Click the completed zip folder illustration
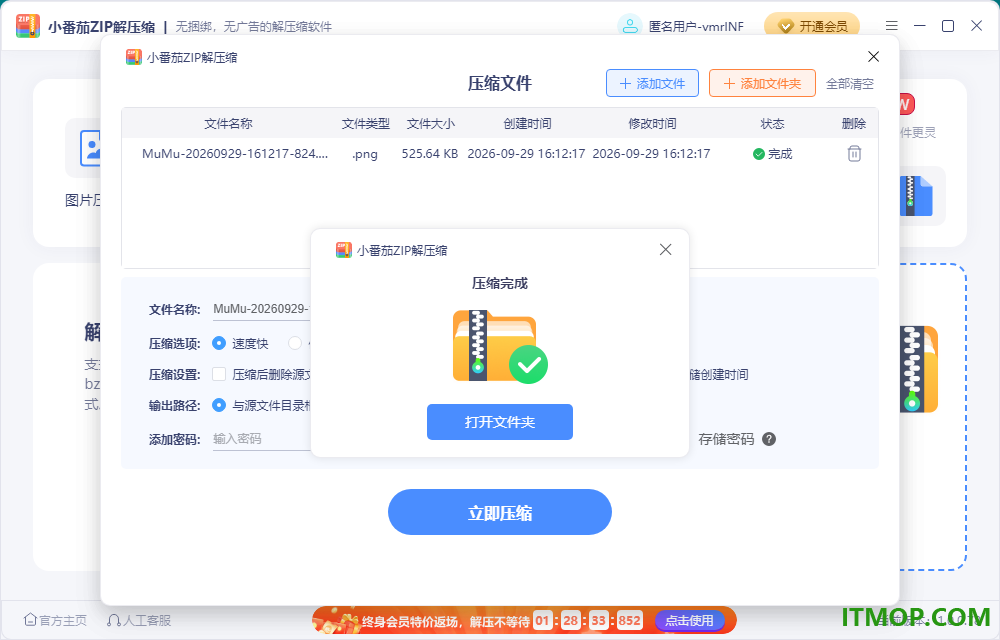Screen dimensions: 1000x640 500,347
